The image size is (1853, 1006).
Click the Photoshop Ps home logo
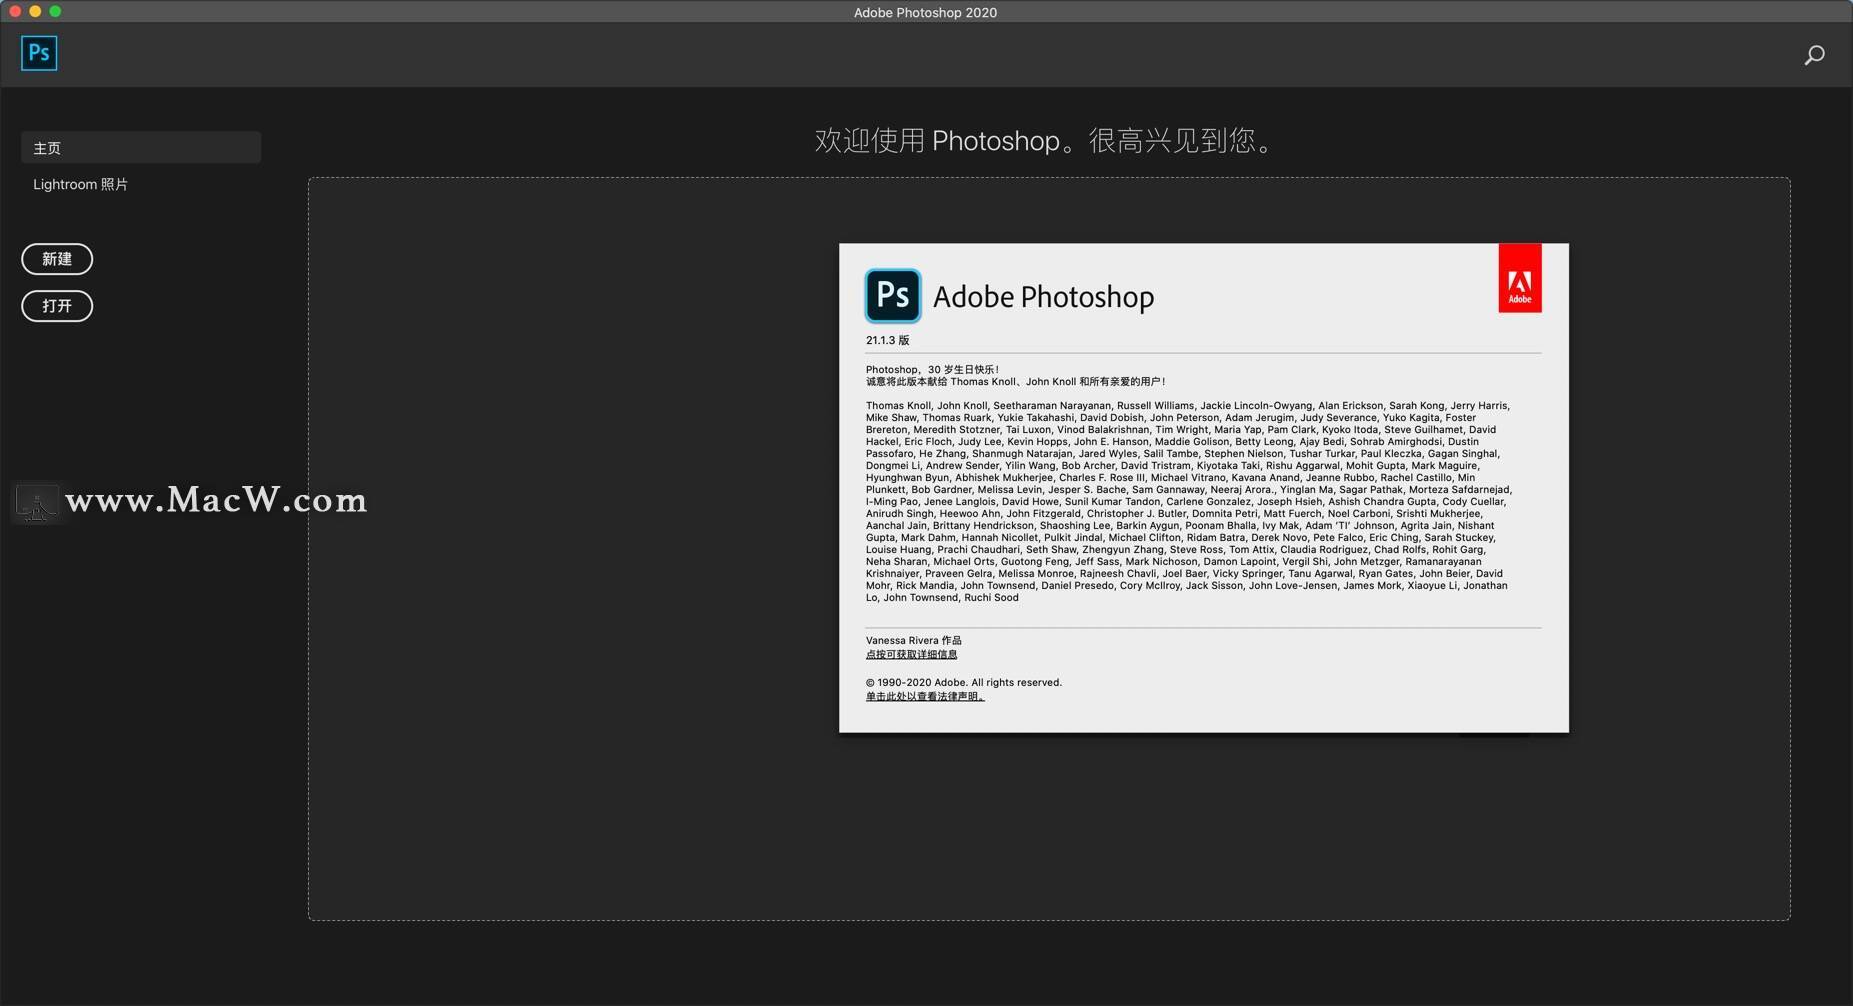[x=39, y=53]
